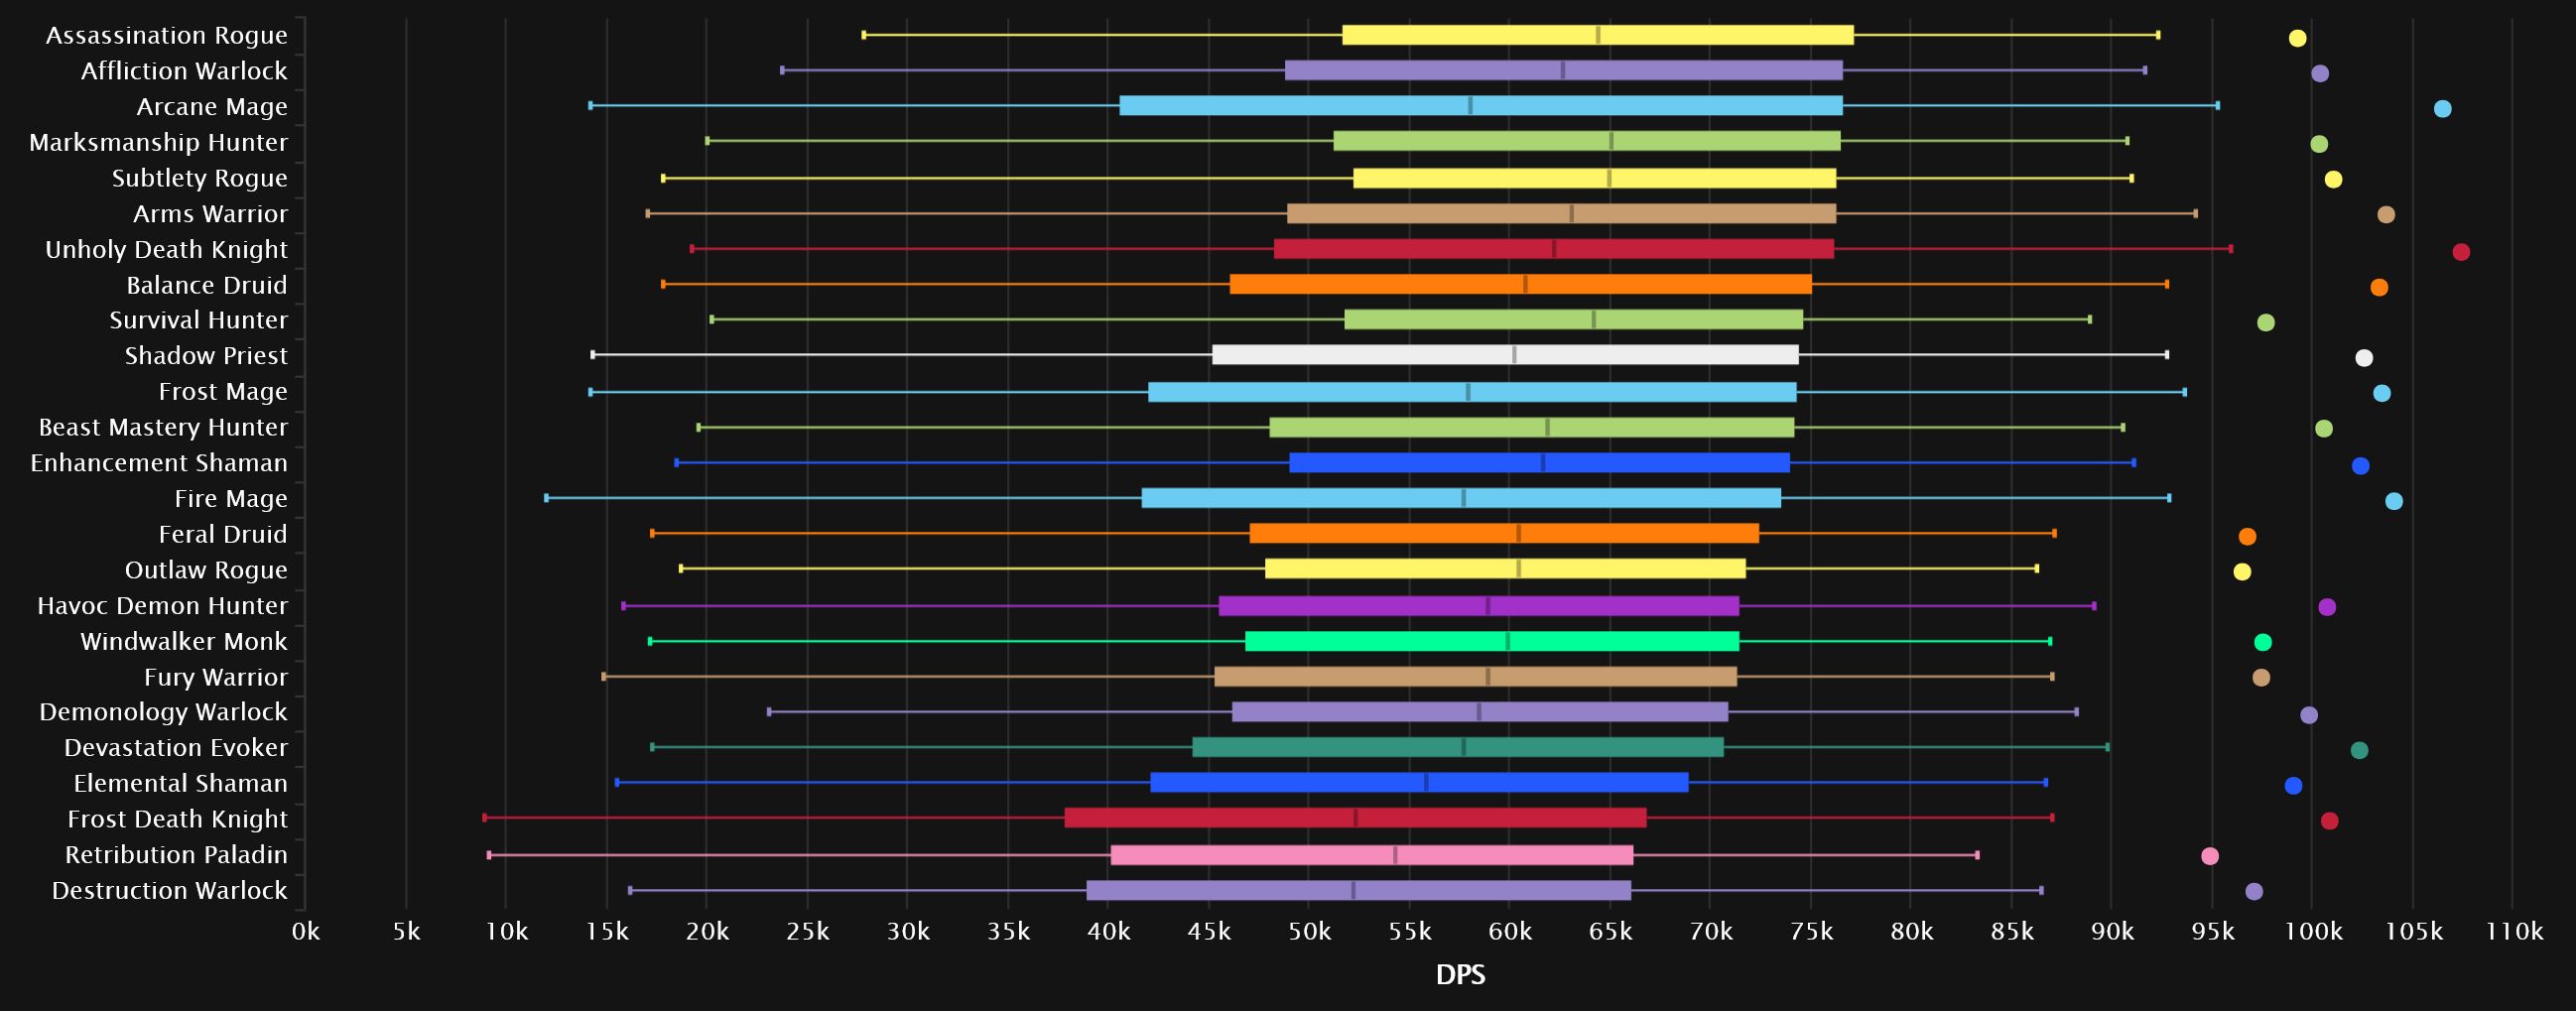Select the Arcane Mage outlier dot
Image resolution: width=2576 pixels, height=1011 pixels.
pos(2442,109)
